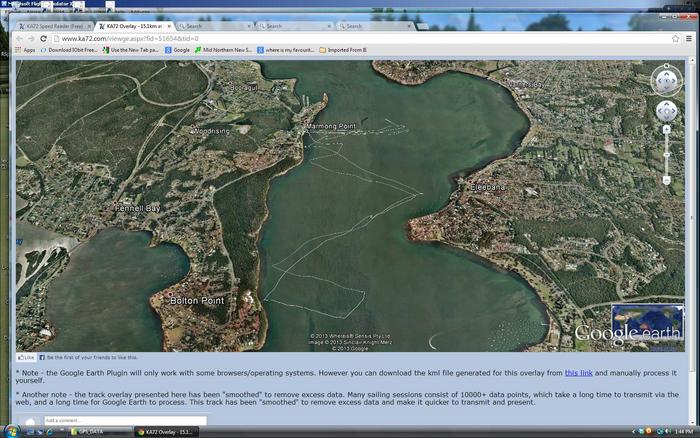Click the volume icon in system tray
Screen dimensions: 700x438
click(x=668, y=432)
